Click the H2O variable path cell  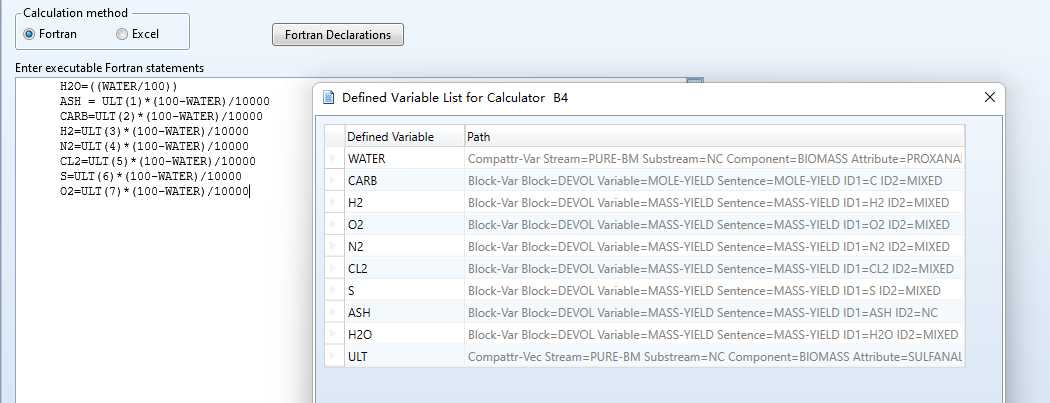point(714,334)
